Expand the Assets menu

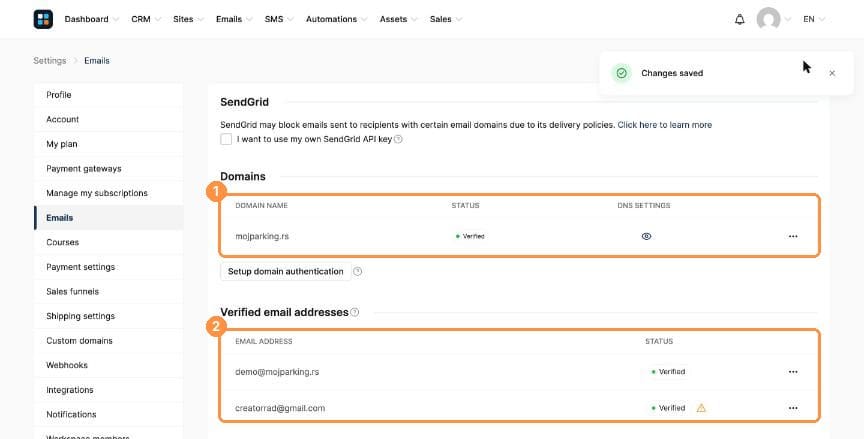click(x=398, y=19)
